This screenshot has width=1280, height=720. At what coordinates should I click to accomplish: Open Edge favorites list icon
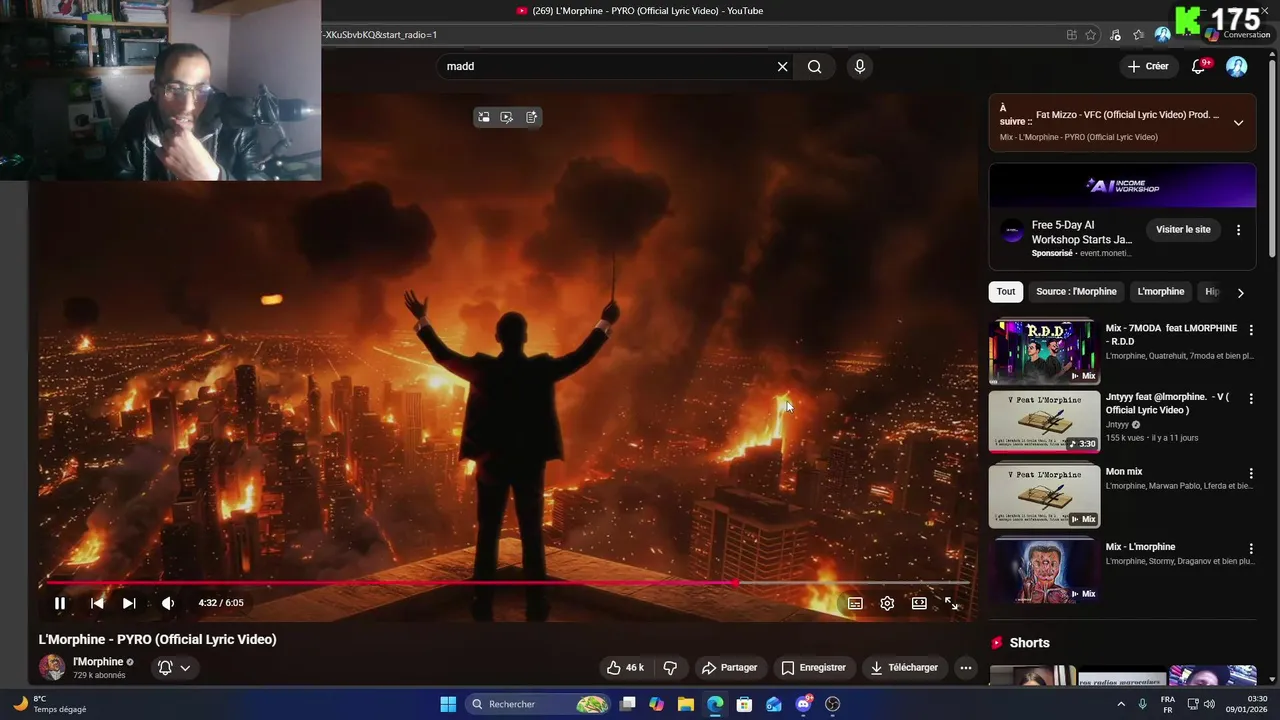tap(1138, 35)
